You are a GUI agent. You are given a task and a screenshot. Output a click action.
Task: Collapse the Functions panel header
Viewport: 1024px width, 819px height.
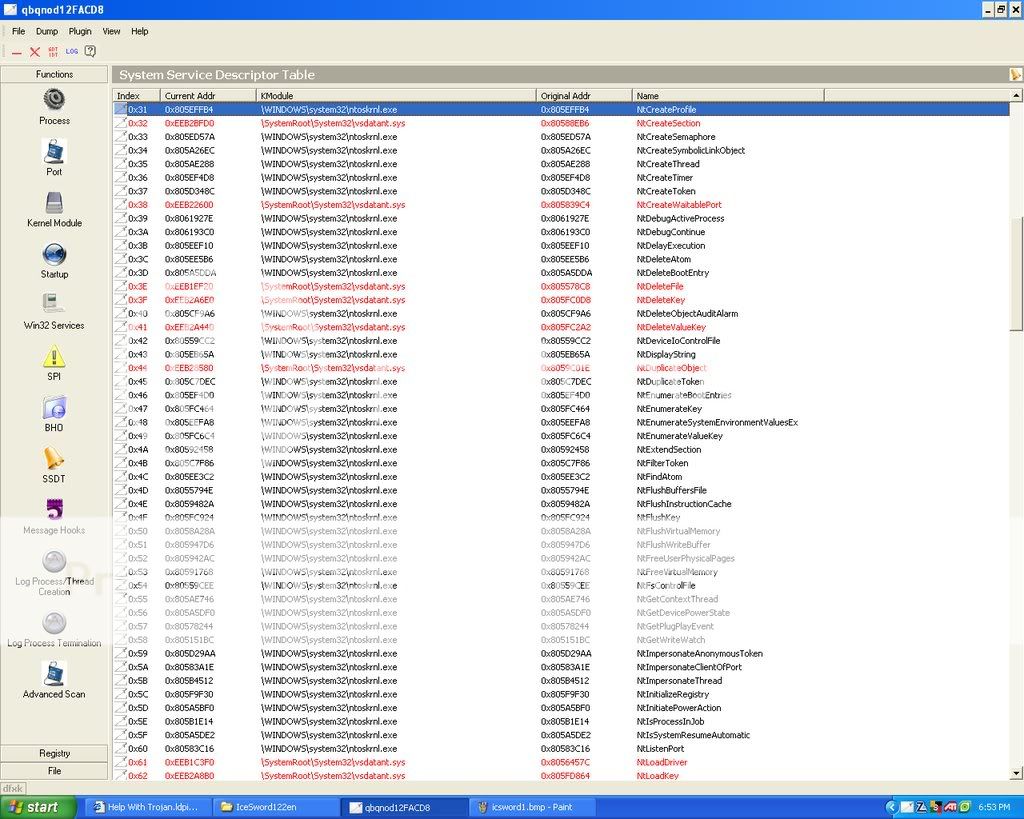point(54,74)
